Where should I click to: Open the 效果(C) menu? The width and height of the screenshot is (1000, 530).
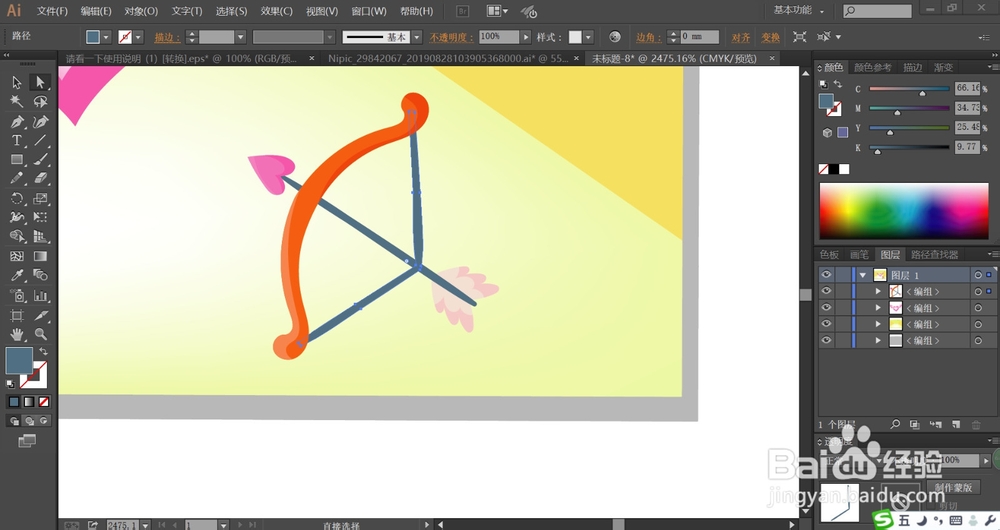click(x=277, y=11)
